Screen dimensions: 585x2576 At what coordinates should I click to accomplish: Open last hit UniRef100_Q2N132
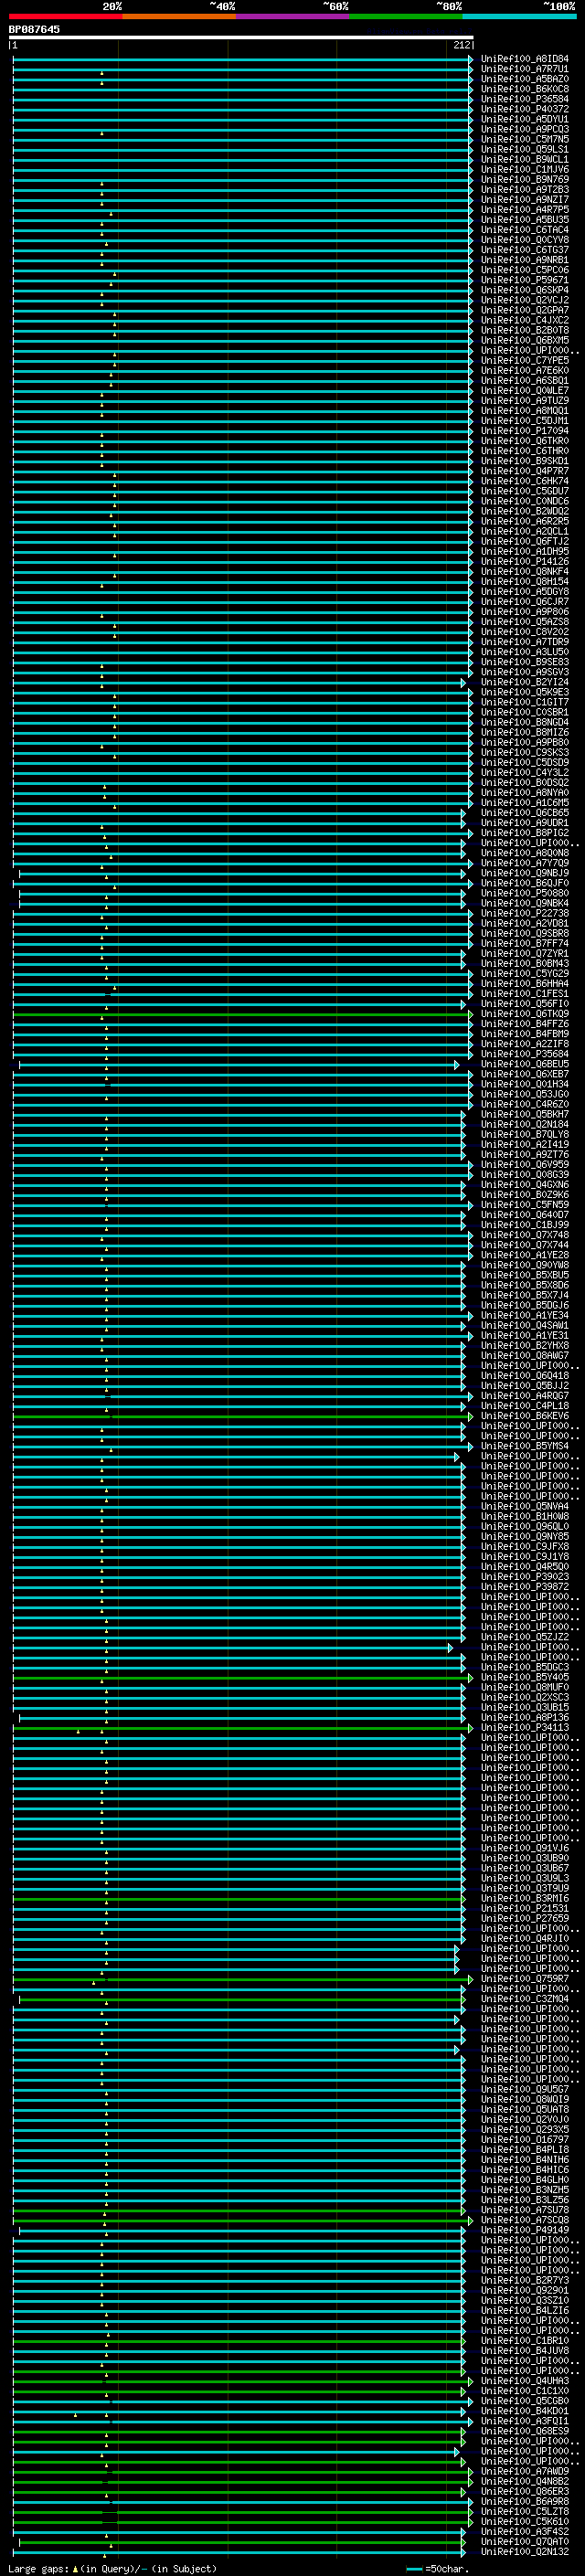525,2551
